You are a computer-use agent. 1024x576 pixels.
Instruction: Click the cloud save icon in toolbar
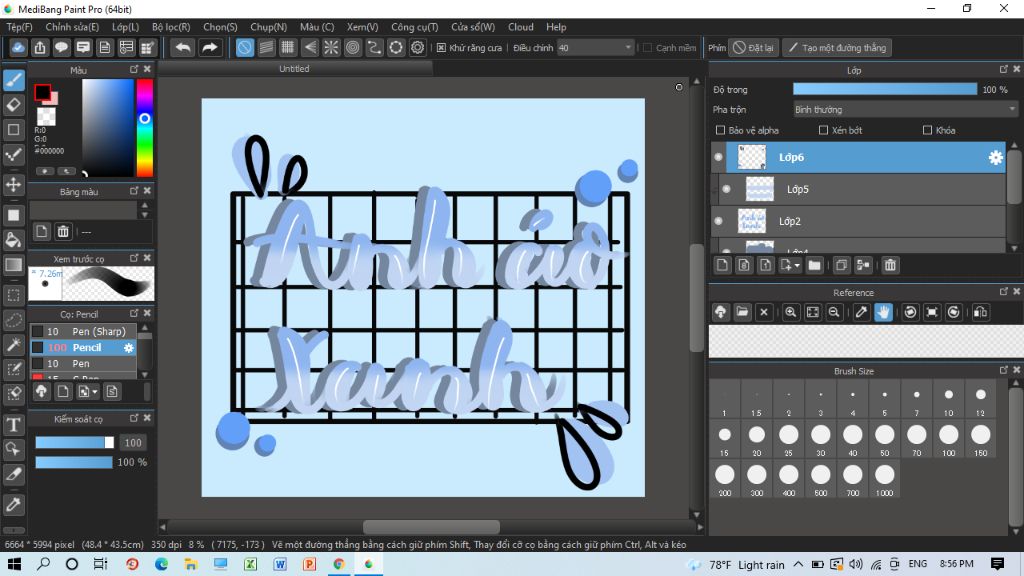coord(18,48)
